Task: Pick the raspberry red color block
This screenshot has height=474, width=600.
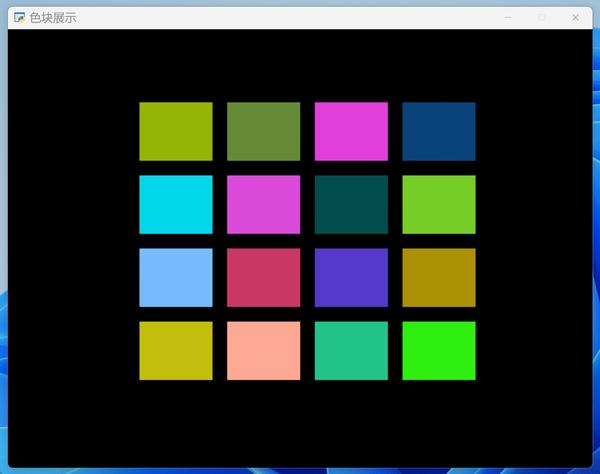Action: pos(263,277)
